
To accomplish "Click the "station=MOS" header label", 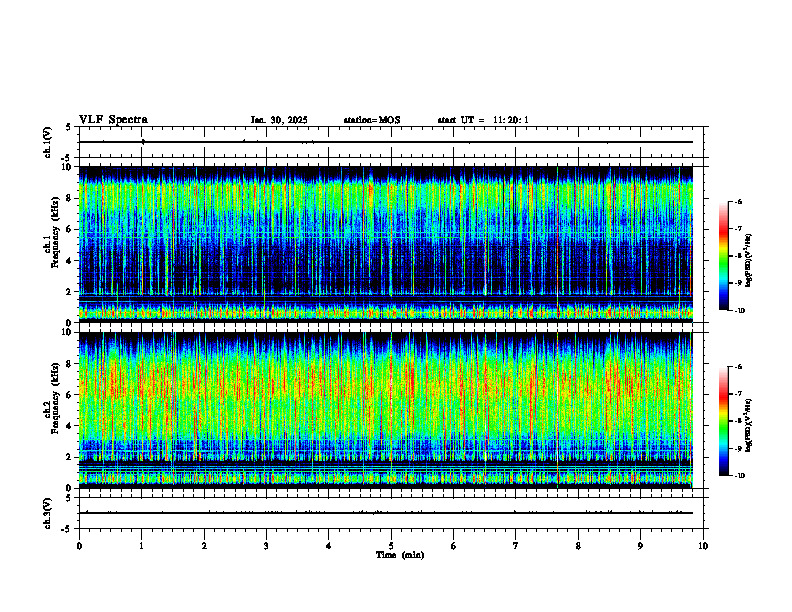I will point(372,120).
